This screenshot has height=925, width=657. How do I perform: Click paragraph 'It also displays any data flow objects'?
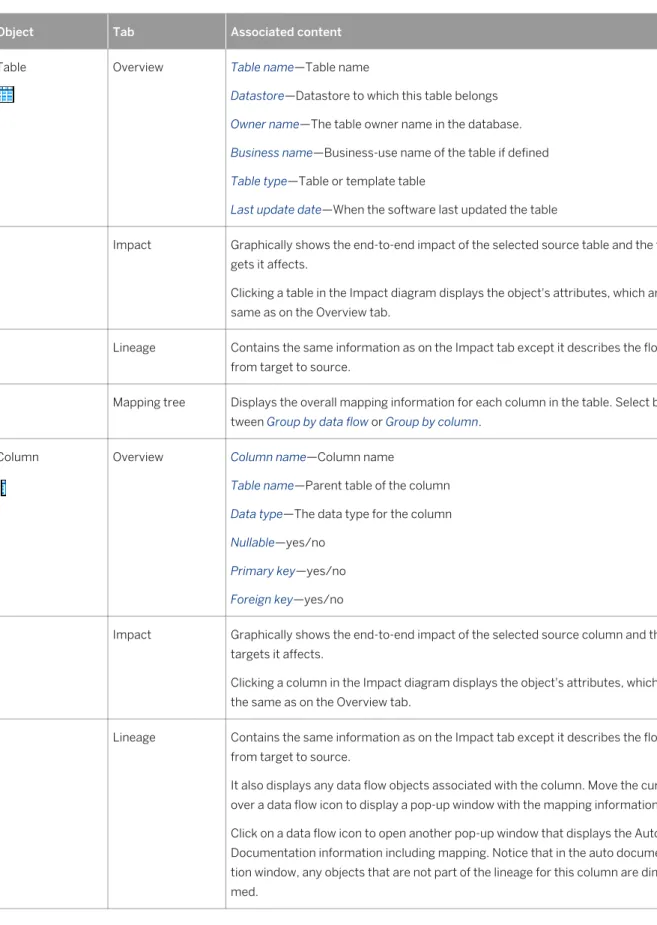444,795
